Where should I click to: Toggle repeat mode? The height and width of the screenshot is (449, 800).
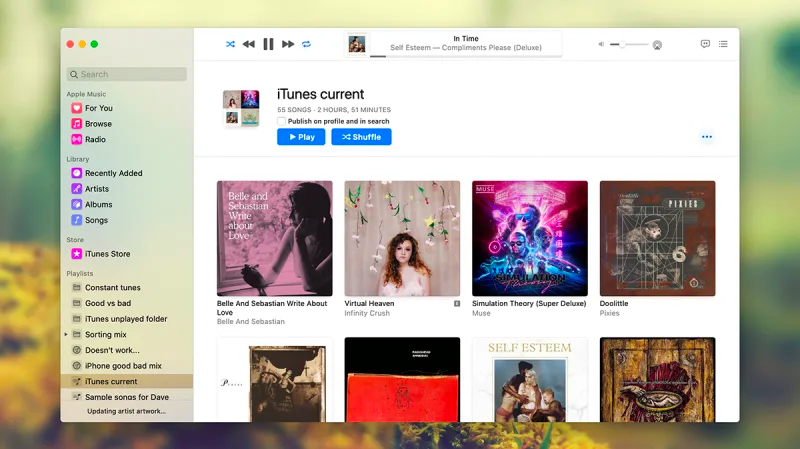[306, 44]
